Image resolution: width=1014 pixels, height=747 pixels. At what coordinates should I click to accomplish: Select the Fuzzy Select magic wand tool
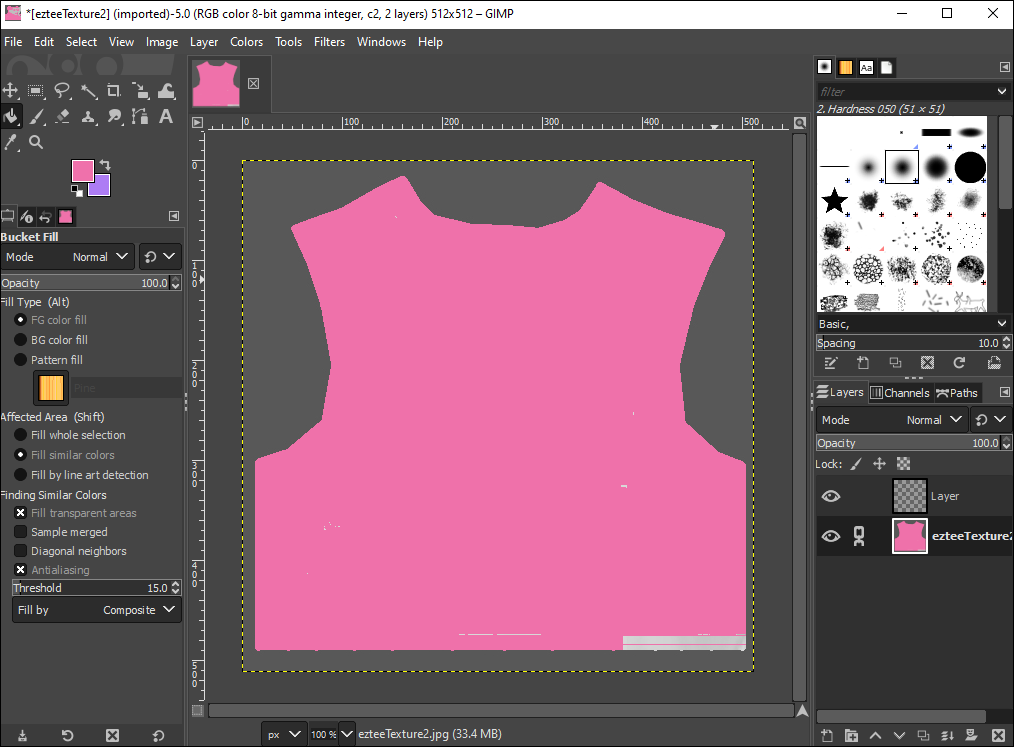[x=88, y=91]
